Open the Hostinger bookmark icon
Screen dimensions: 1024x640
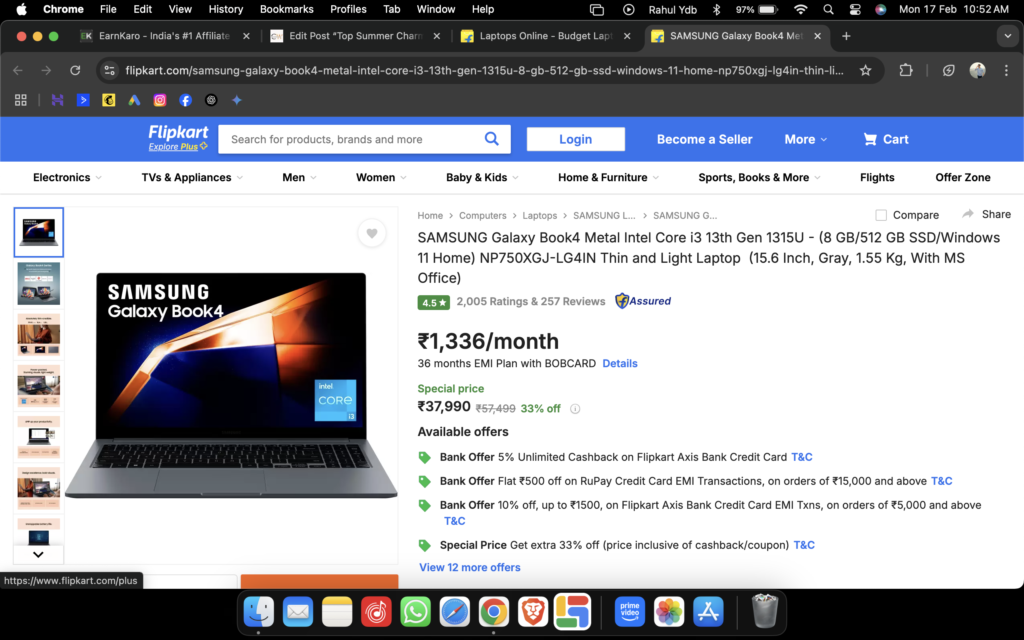point(57,100)
